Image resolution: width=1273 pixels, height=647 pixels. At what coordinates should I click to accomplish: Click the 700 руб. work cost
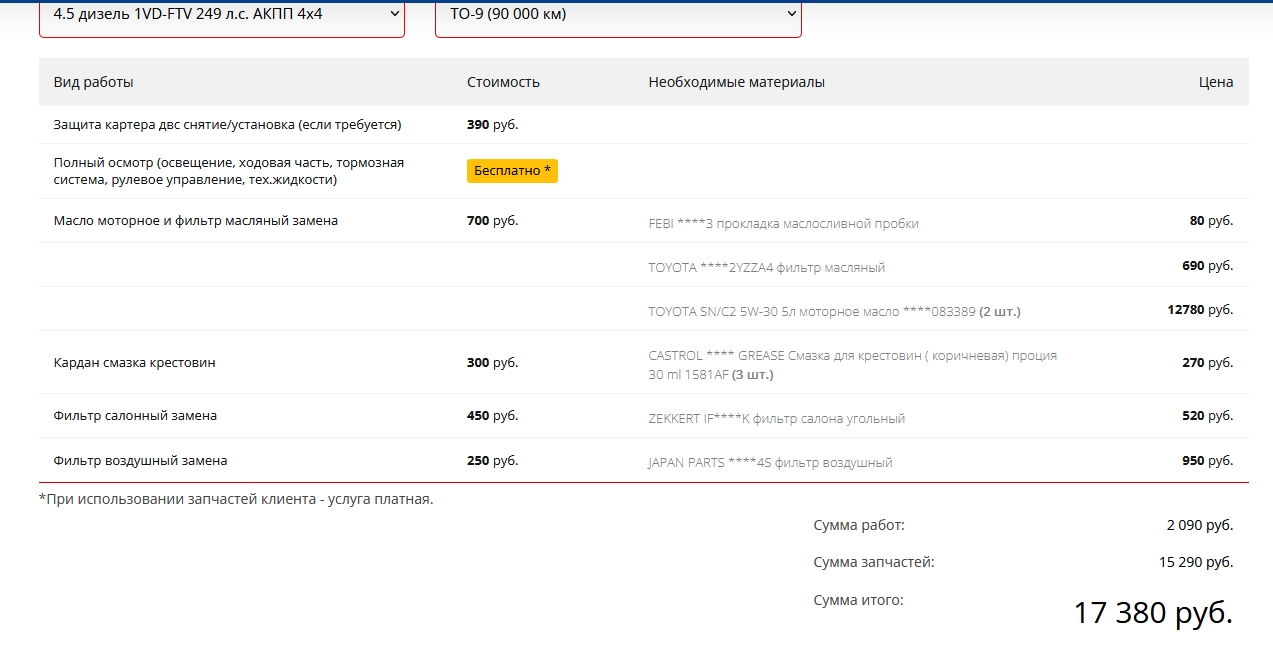493,221
